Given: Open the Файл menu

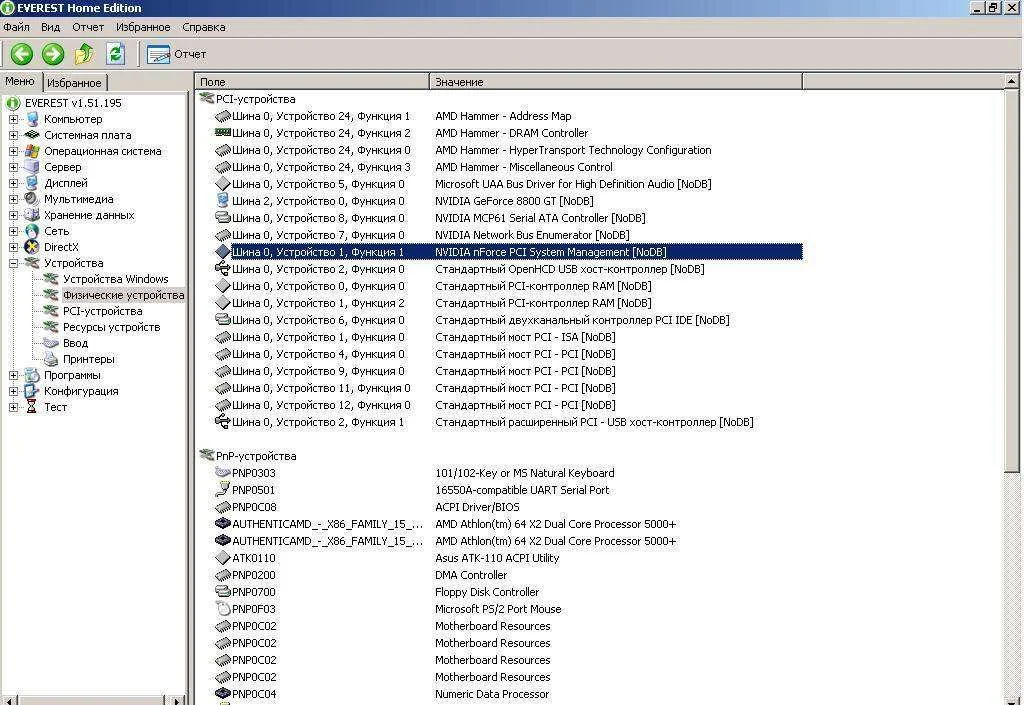Looking at the screenshot, I should tap(16, 27).
